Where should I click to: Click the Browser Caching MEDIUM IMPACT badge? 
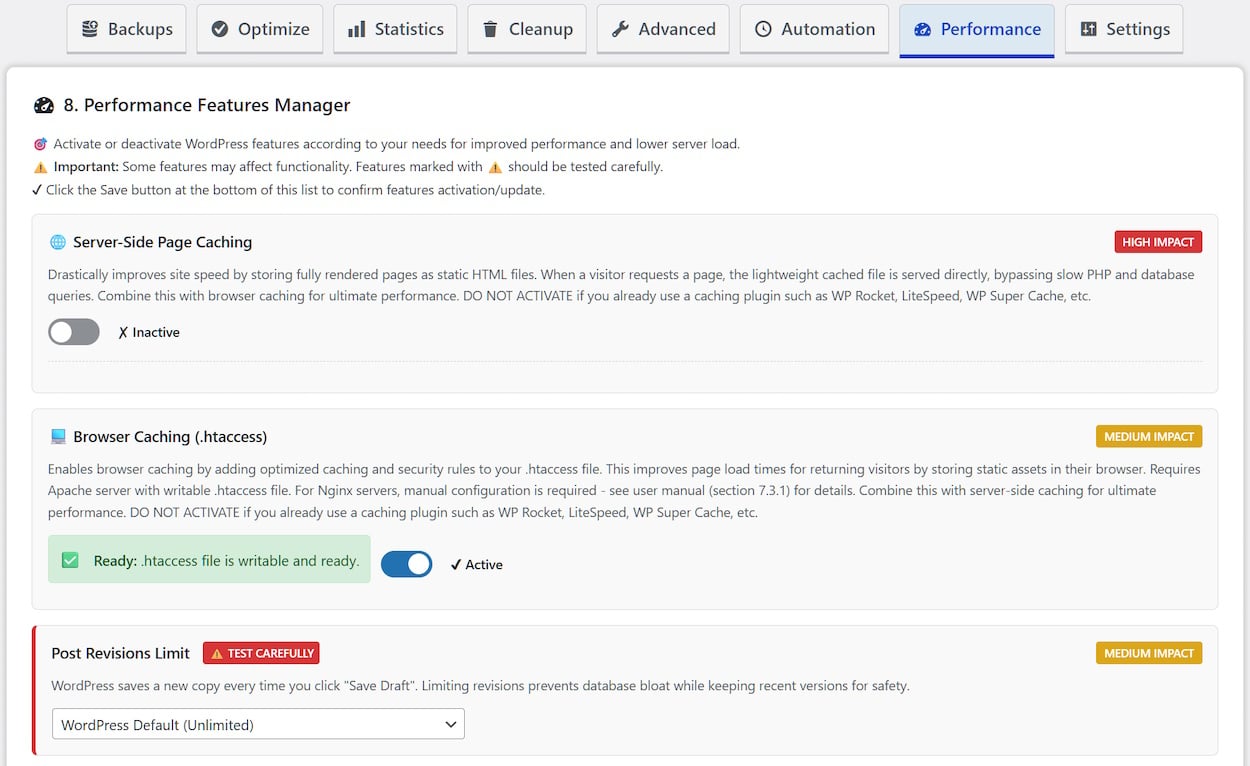pyautogui.click(x=1148, y=437)
